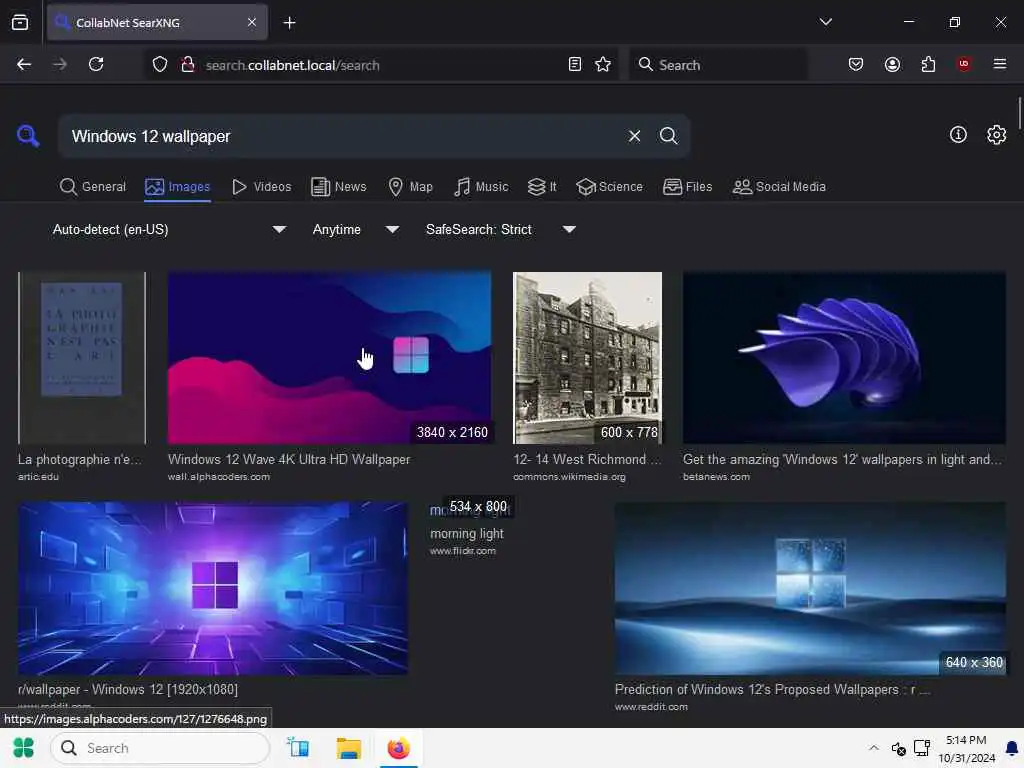This screenshot has height=768, width=1024.
Task: Clear the search query with X
Action: 634,136
